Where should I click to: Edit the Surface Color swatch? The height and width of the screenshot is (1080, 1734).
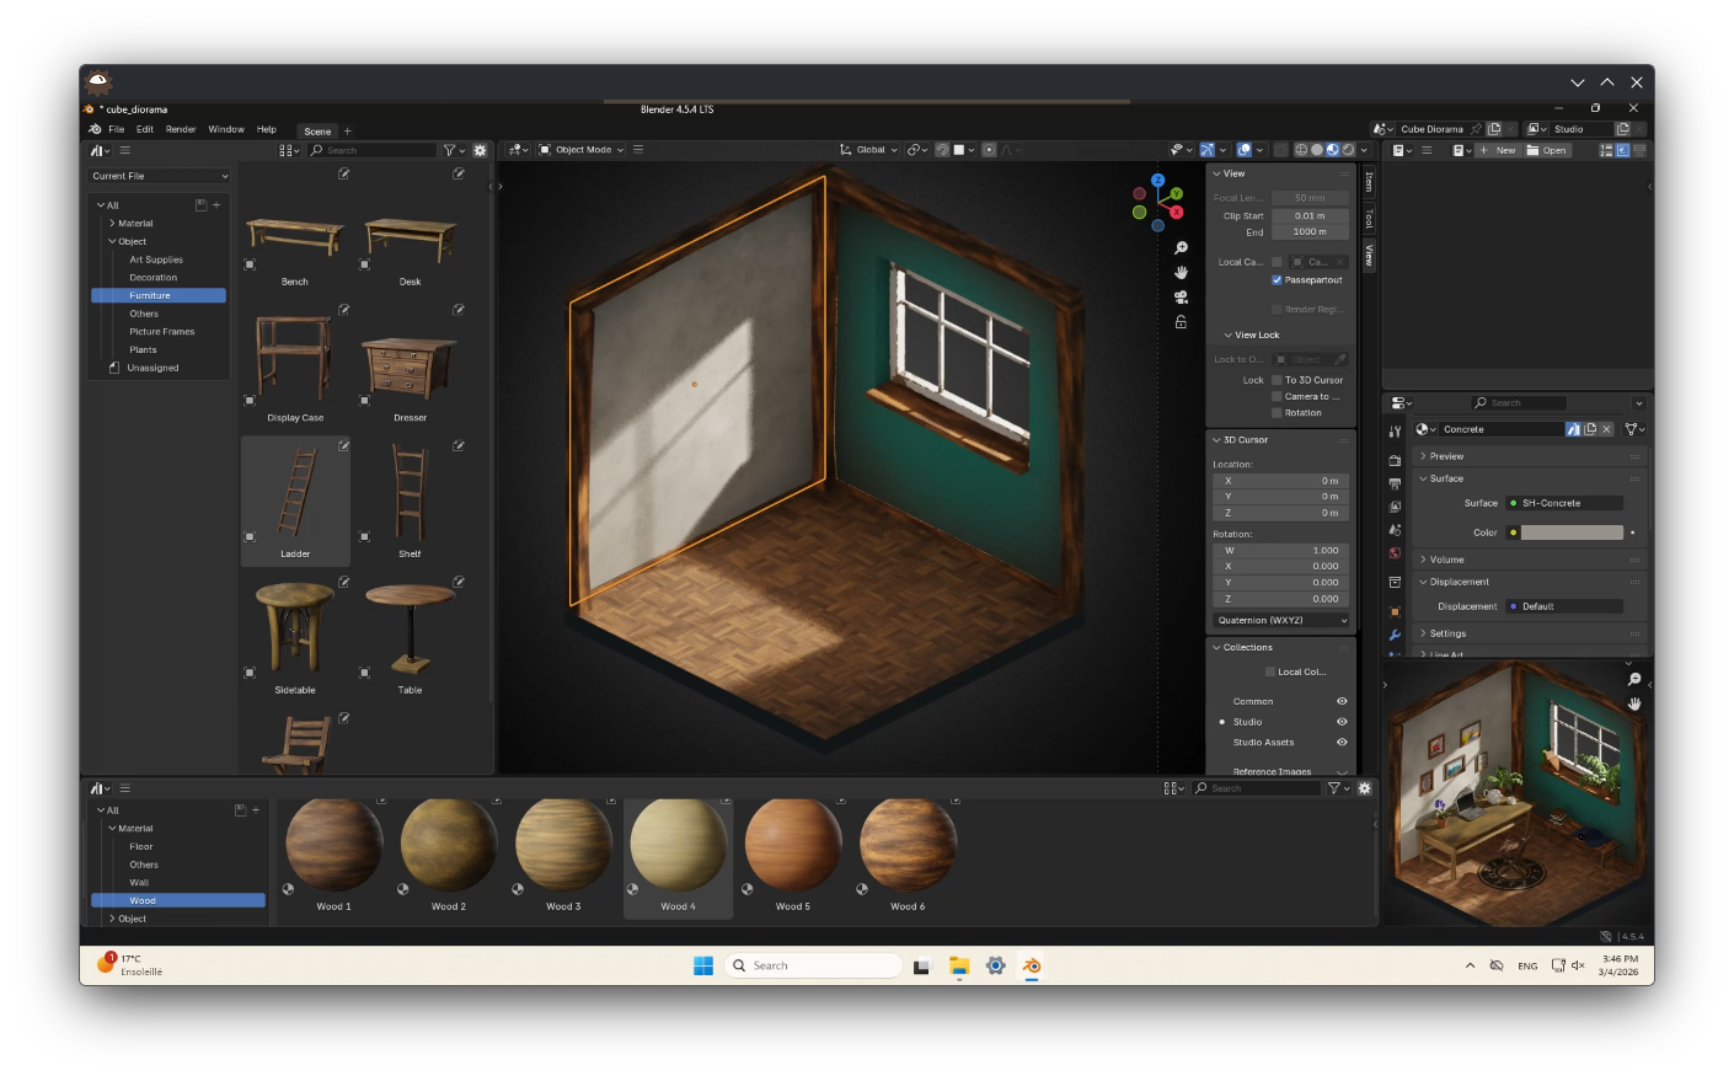[1570, 532]
